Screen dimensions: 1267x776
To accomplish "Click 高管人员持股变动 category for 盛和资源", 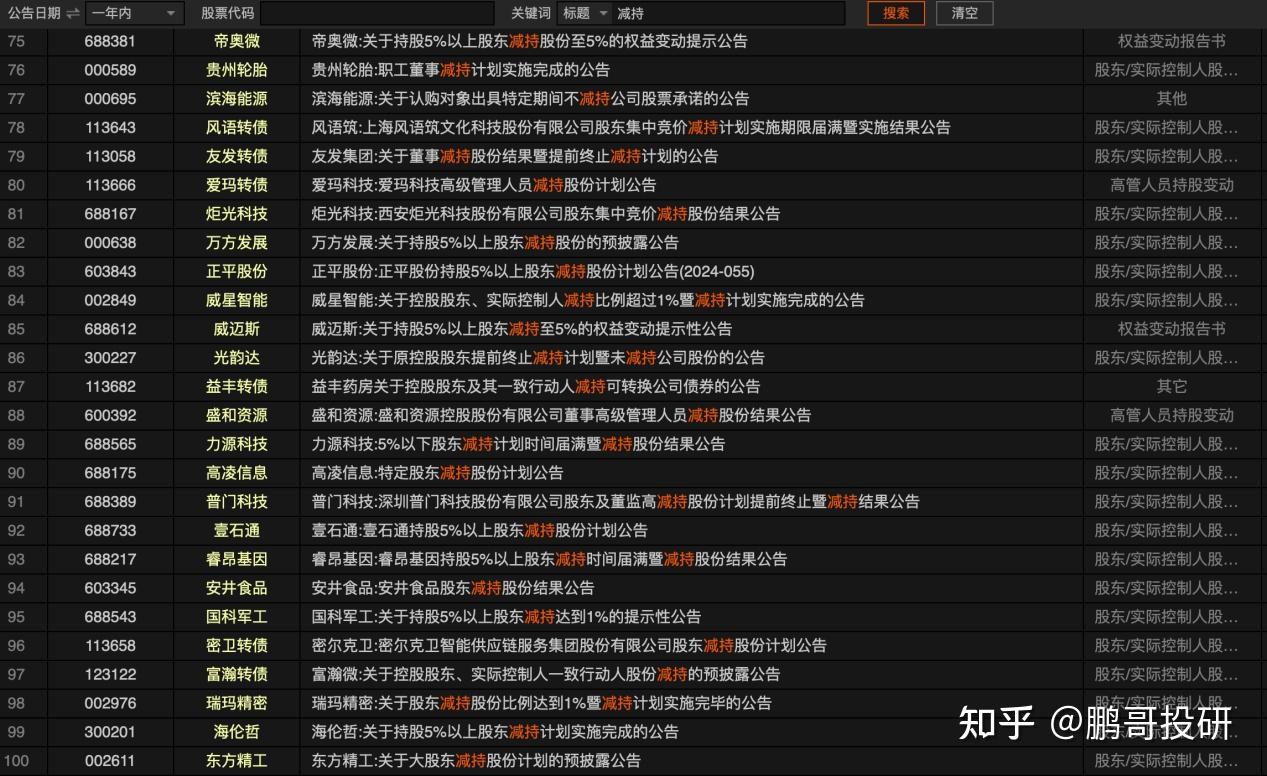I will [x=1172, y=415].
